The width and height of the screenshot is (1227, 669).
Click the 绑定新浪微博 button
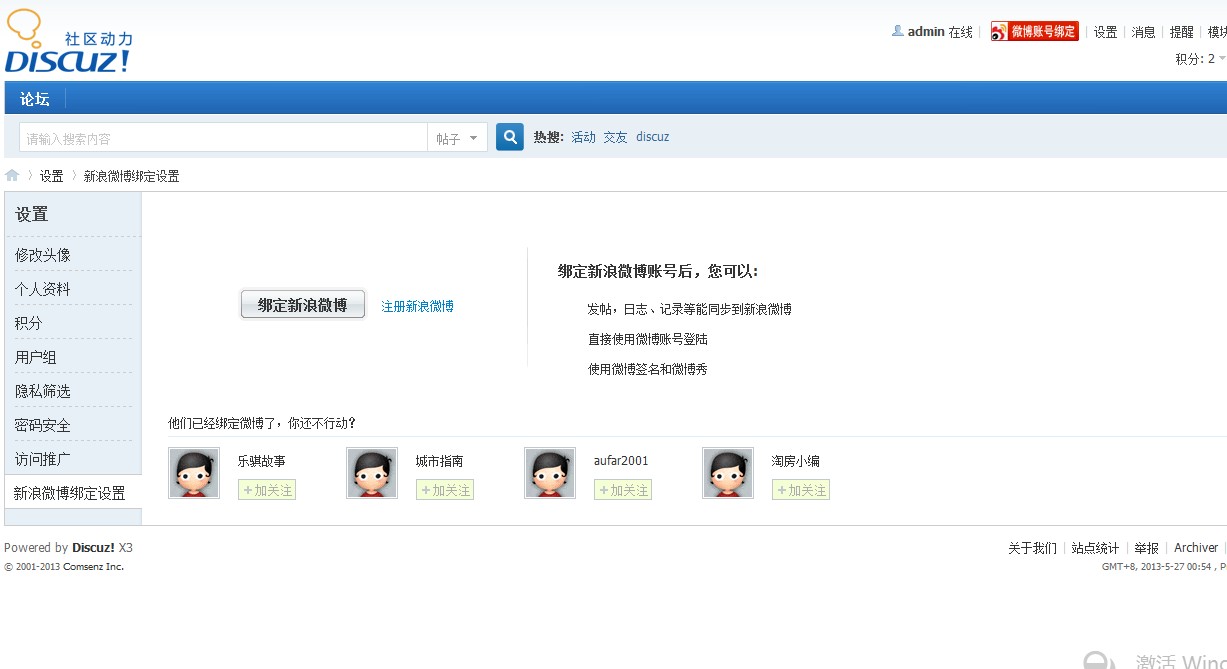pyautogui.click(x=303, y=305)
